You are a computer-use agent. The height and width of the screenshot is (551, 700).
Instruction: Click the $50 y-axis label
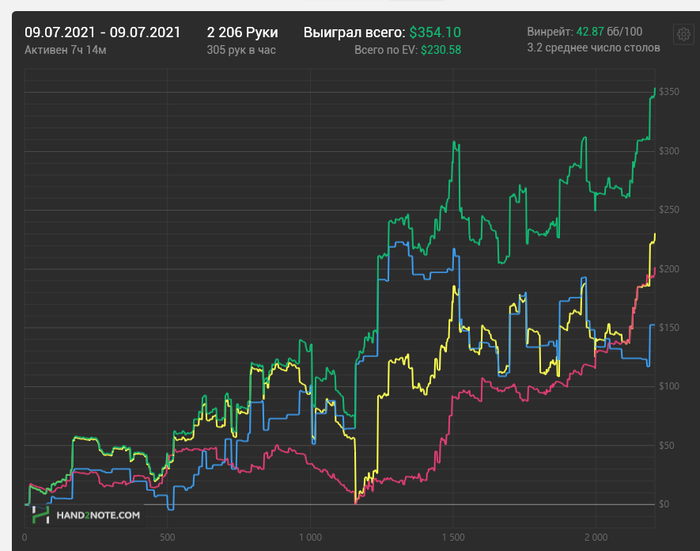tap(666, 445)
